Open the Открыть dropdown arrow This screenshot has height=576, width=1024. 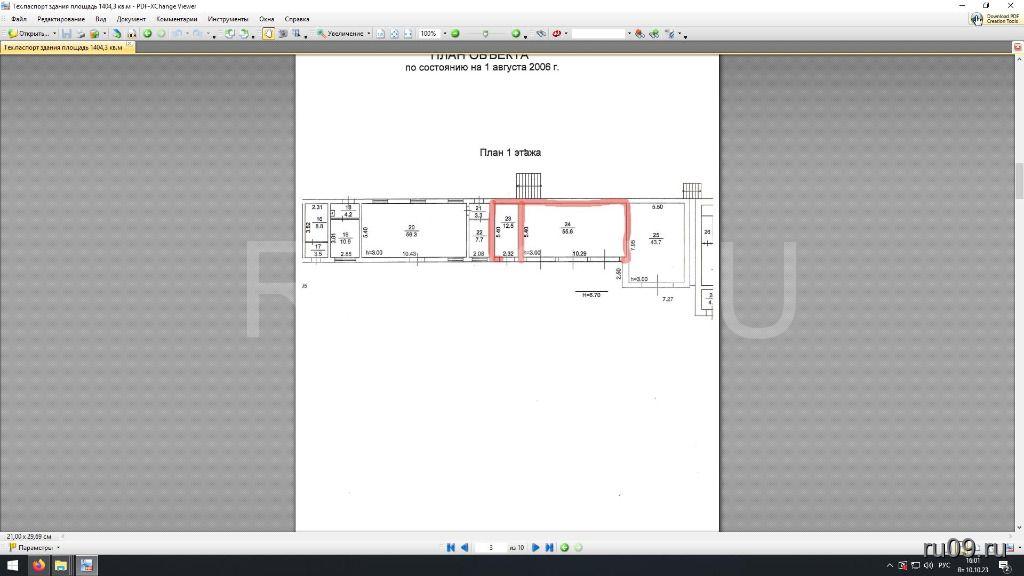coord(55,33)
